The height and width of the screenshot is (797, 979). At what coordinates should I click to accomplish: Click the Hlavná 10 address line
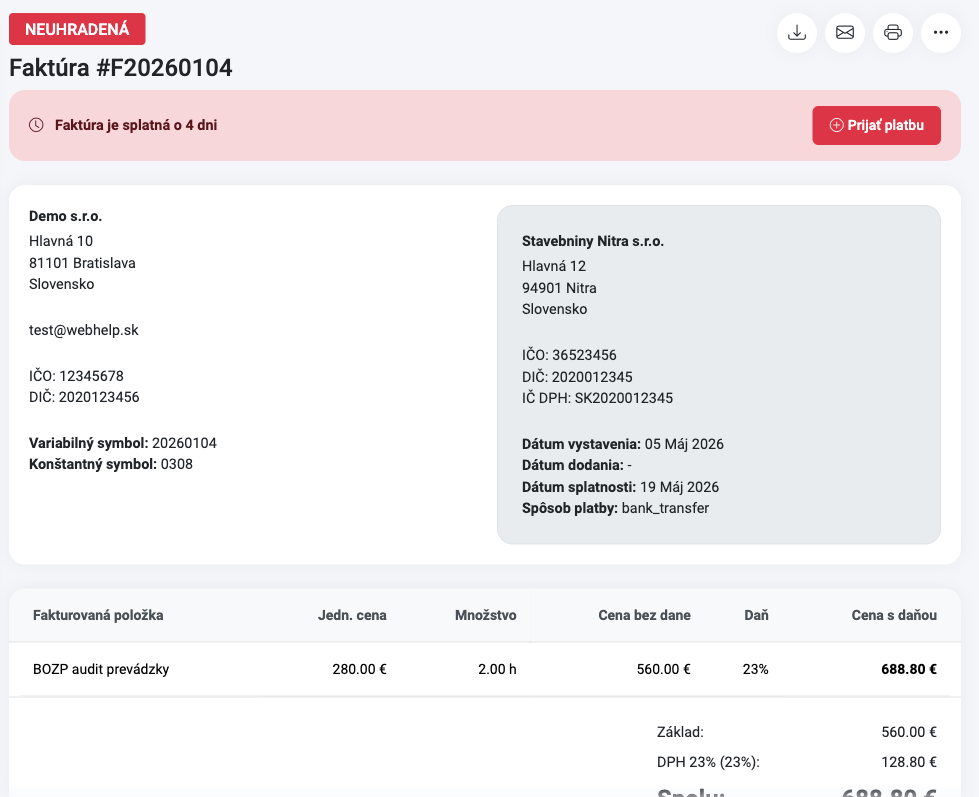pyautogui.click(x=61, y=241)
